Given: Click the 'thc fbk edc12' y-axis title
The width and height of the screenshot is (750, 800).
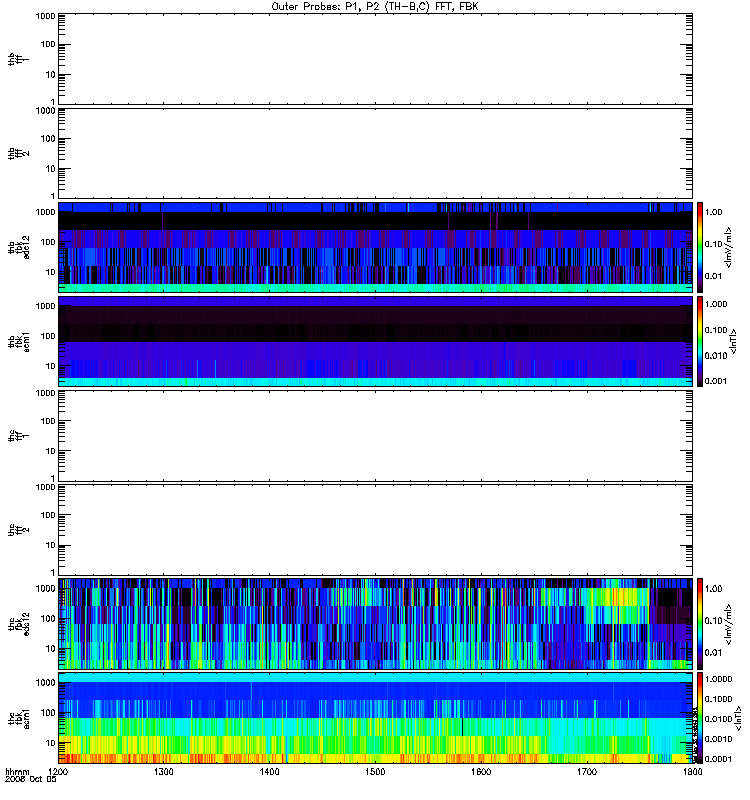Looking at the screenshot, I should click(x=18, y=624).
